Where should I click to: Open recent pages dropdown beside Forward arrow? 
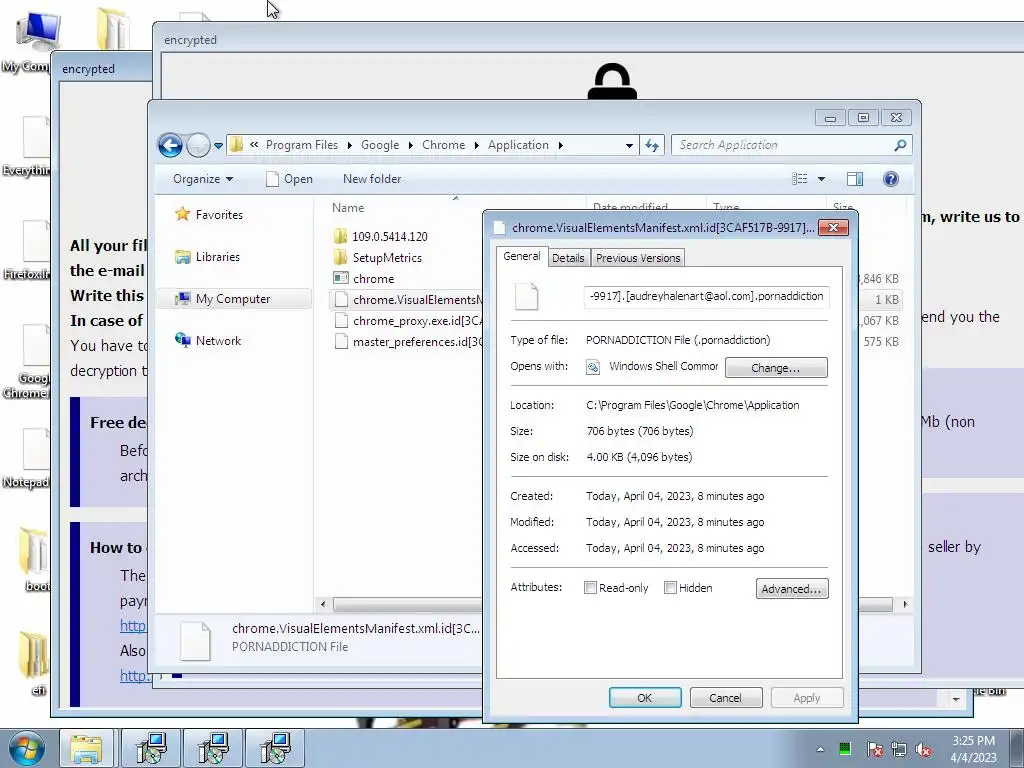[x=219, y=146]
